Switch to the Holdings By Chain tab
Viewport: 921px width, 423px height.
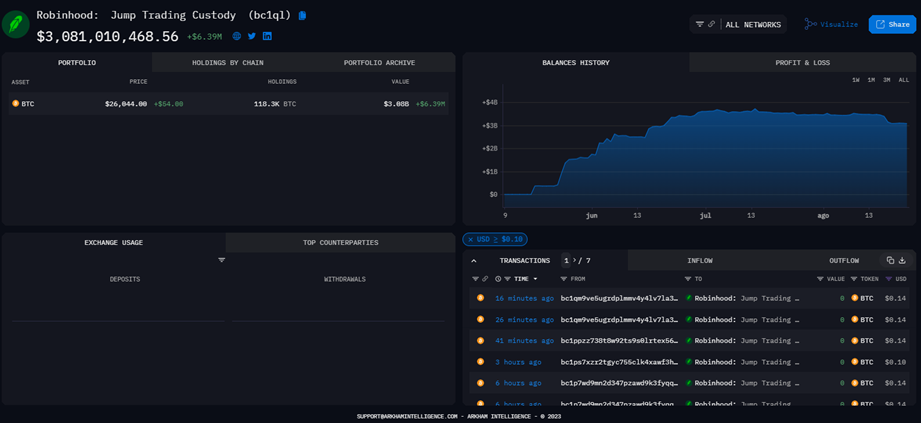(226, 63)
